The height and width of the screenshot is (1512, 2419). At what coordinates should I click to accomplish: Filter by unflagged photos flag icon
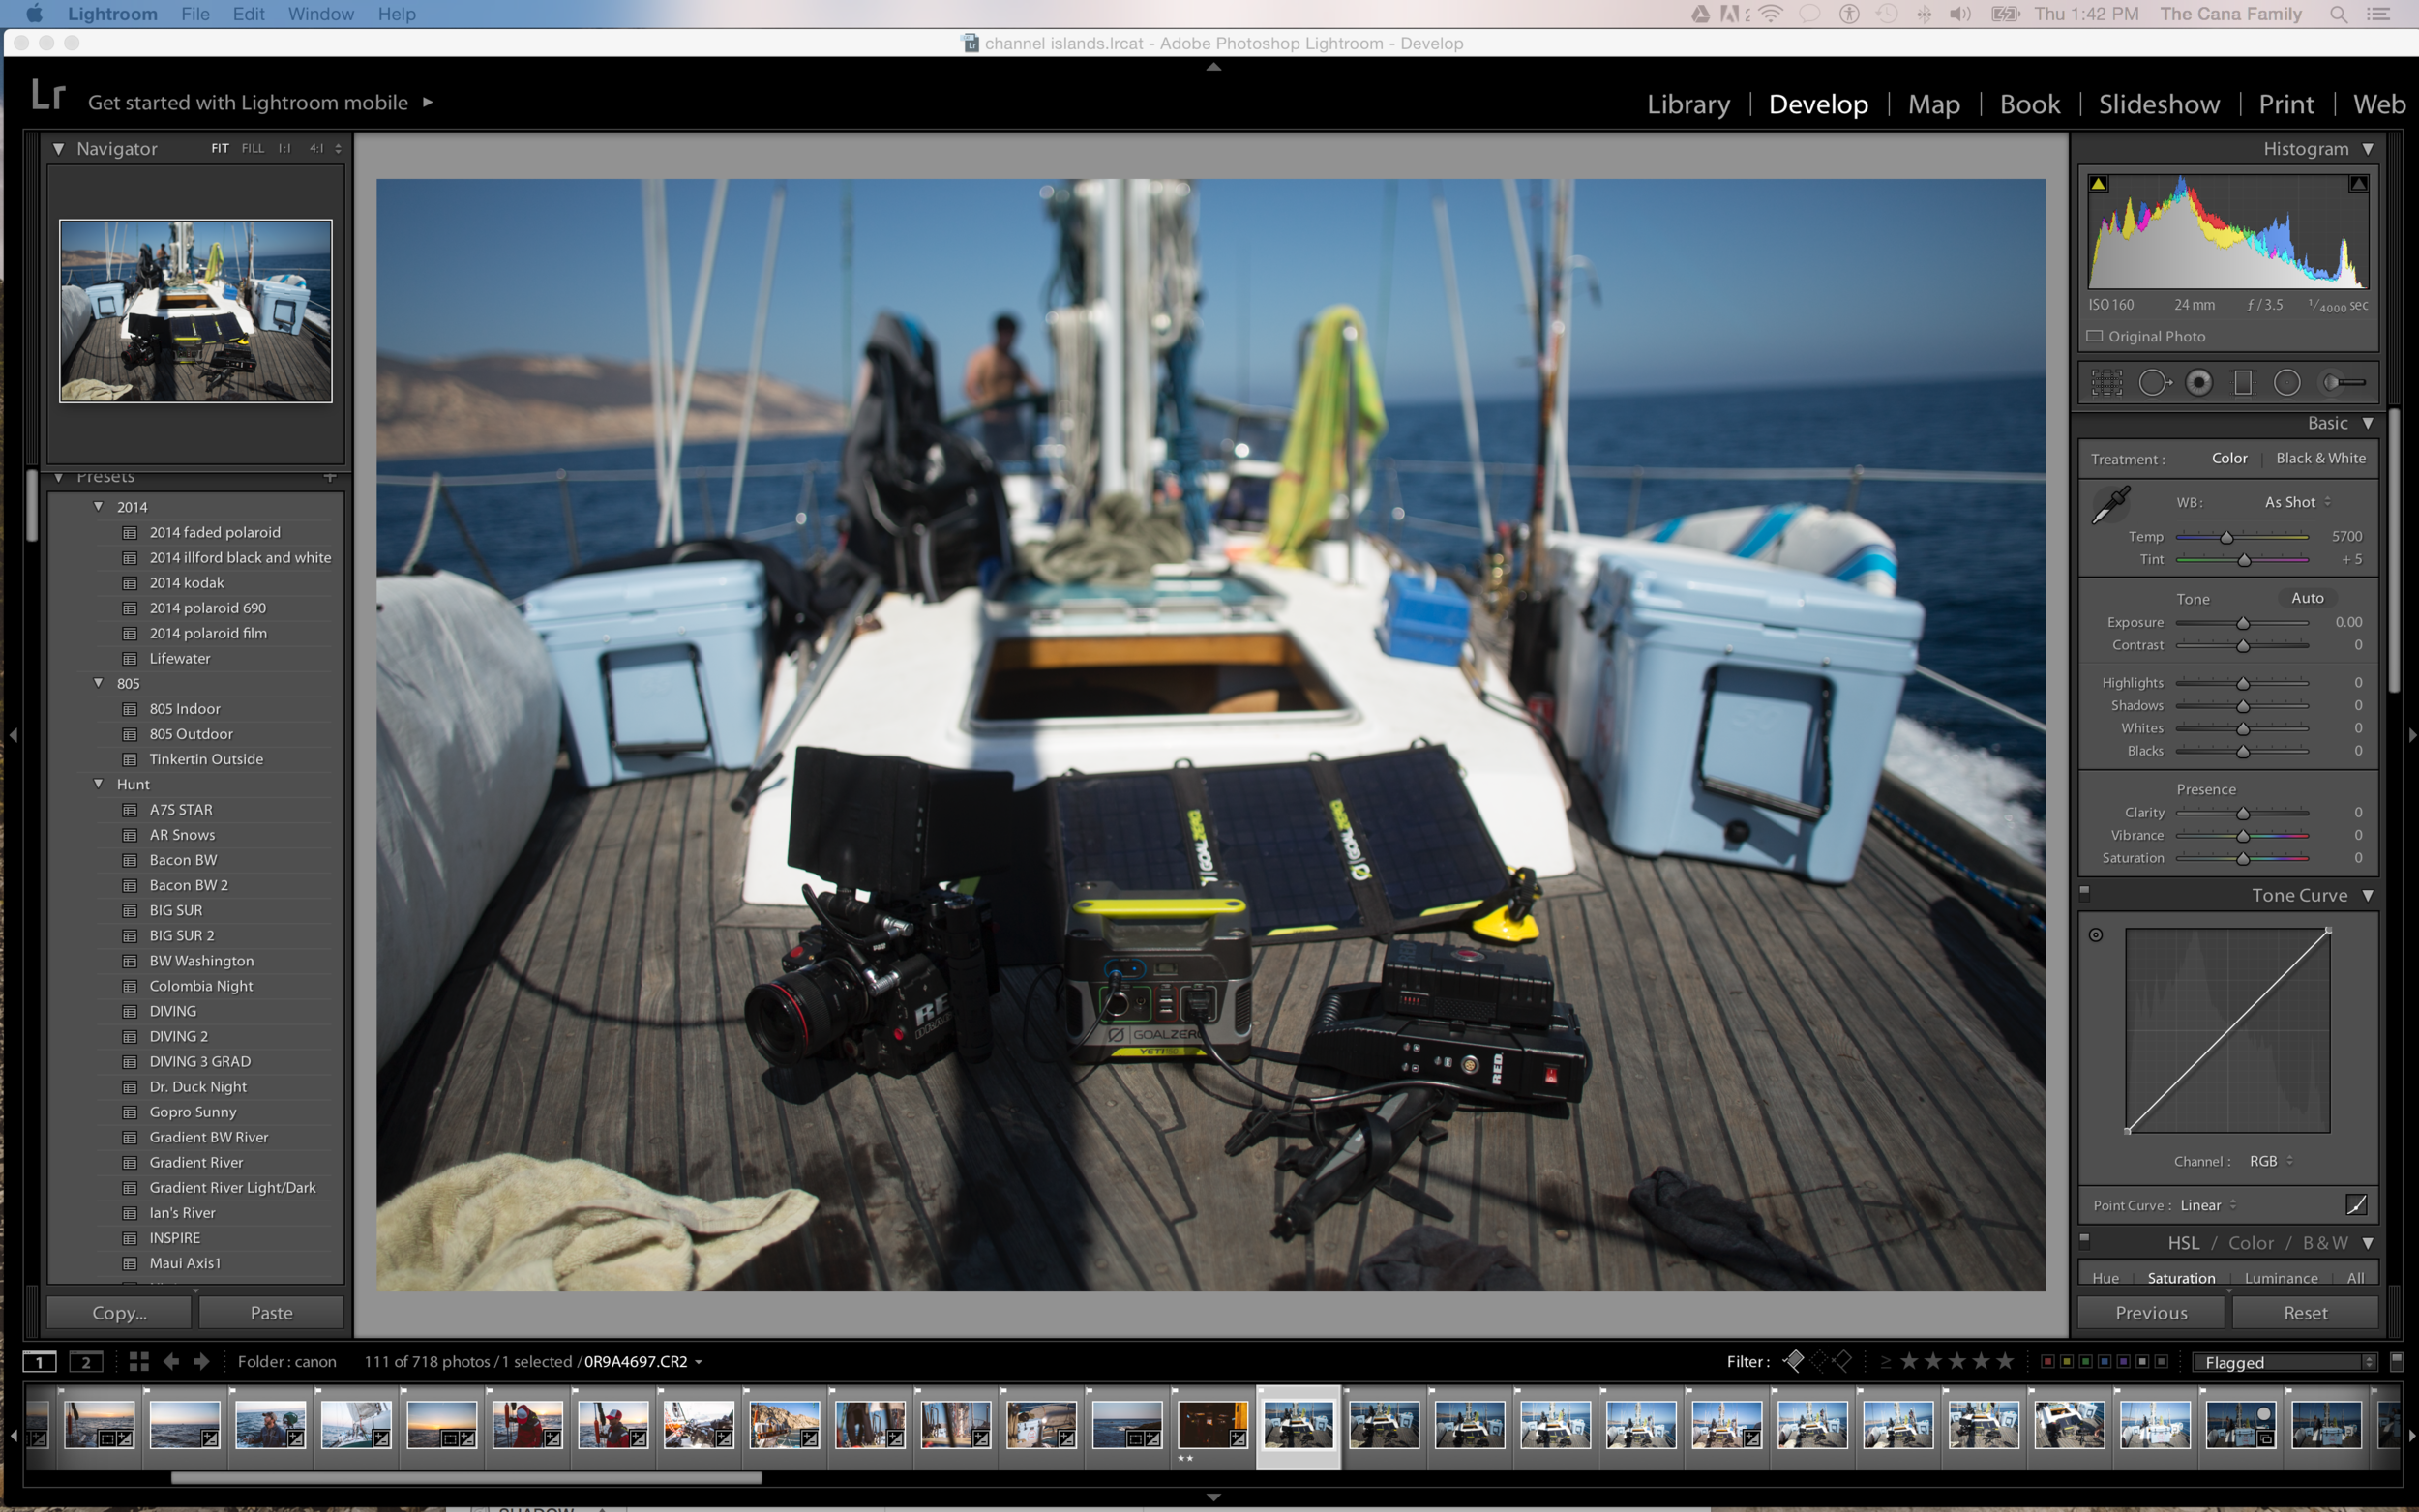tap(1818, 1360)
